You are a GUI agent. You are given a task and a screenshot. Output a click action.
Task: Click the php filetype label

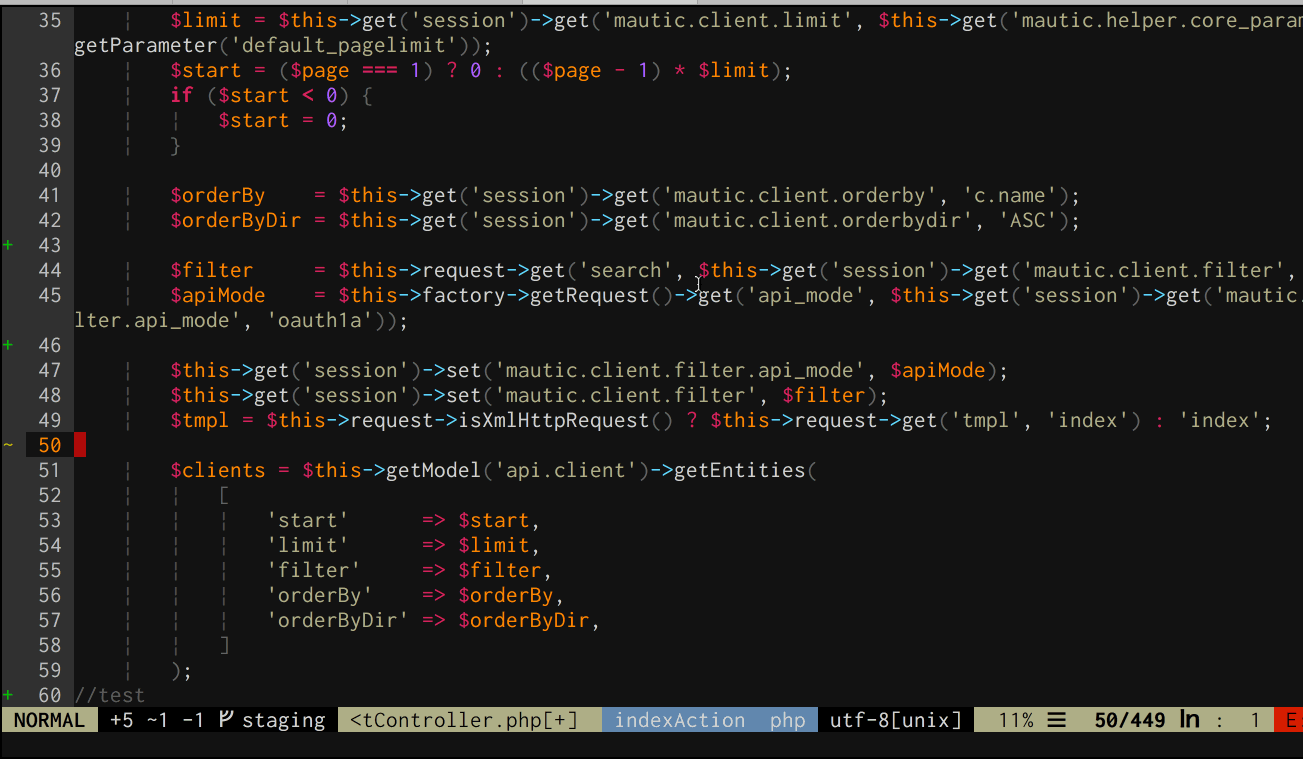[x=789, y=719]
